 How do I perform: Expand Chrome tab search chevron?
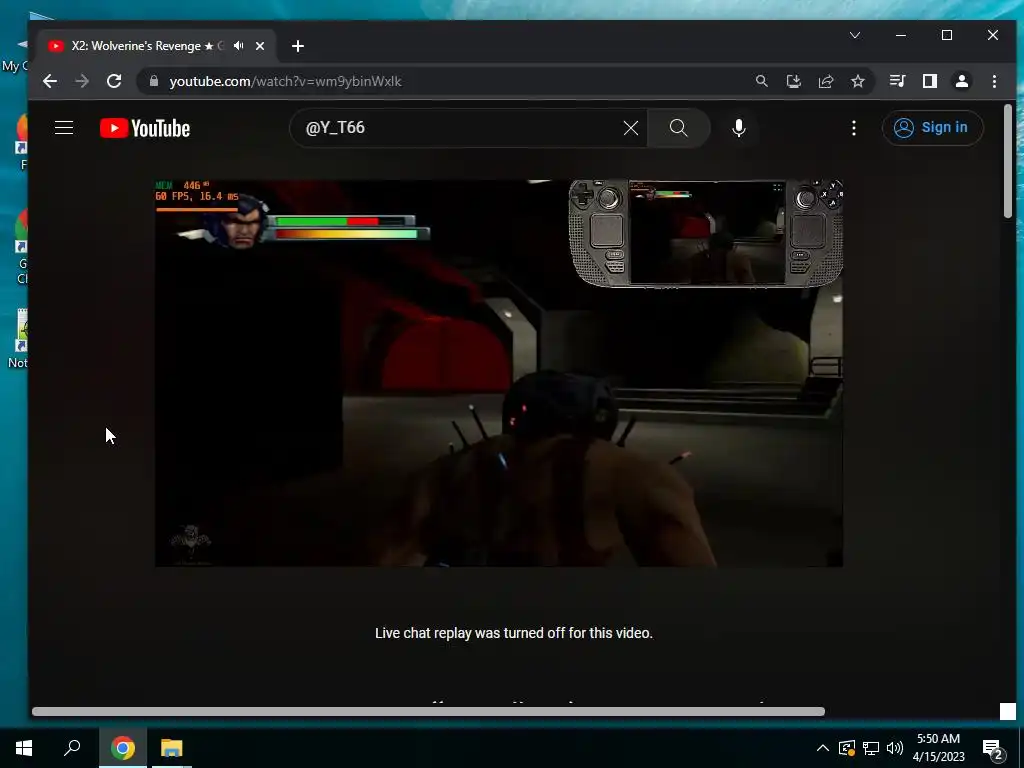coord(855,35)
